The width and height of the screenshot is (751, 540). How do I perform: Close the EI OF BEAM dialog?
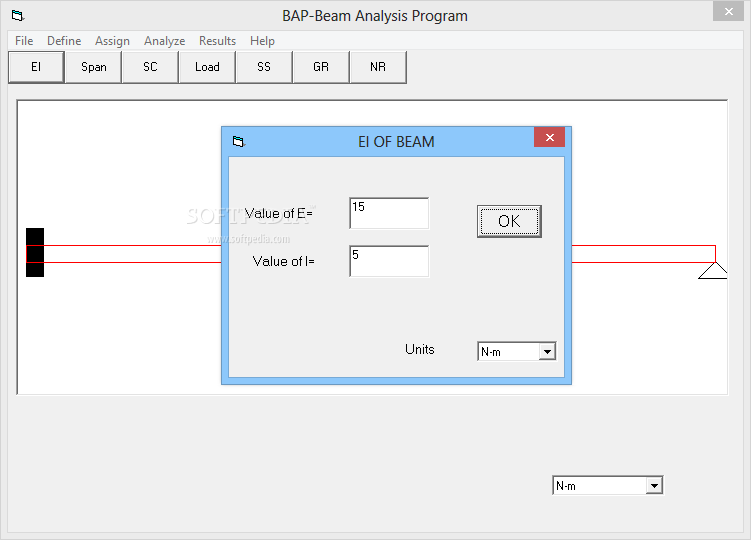pos(549,138)
